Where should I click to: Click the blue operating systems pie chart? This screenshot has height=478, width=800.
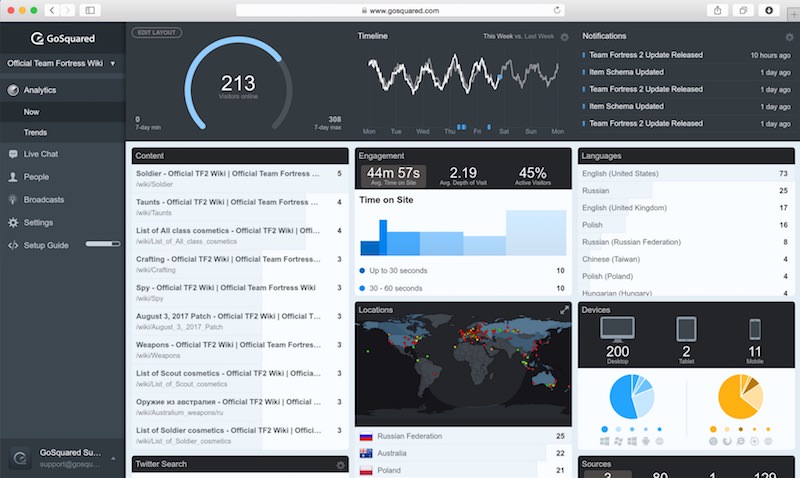(x=632, y=397)
